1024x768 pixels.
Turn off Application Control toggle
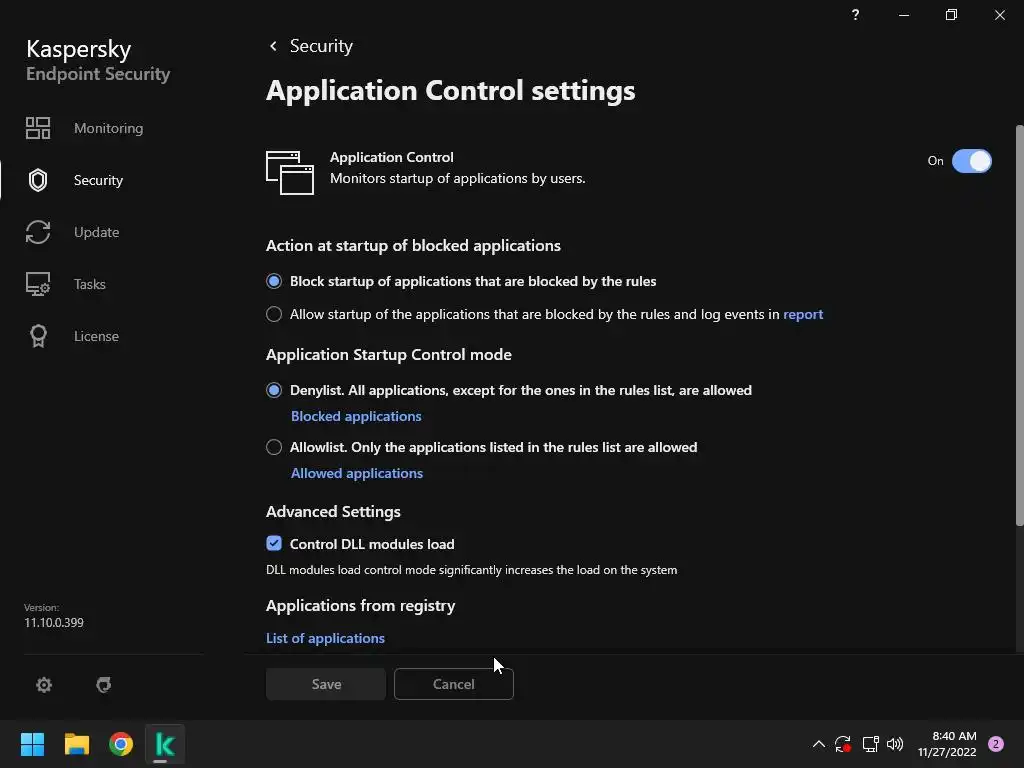(x=972, y=161)
